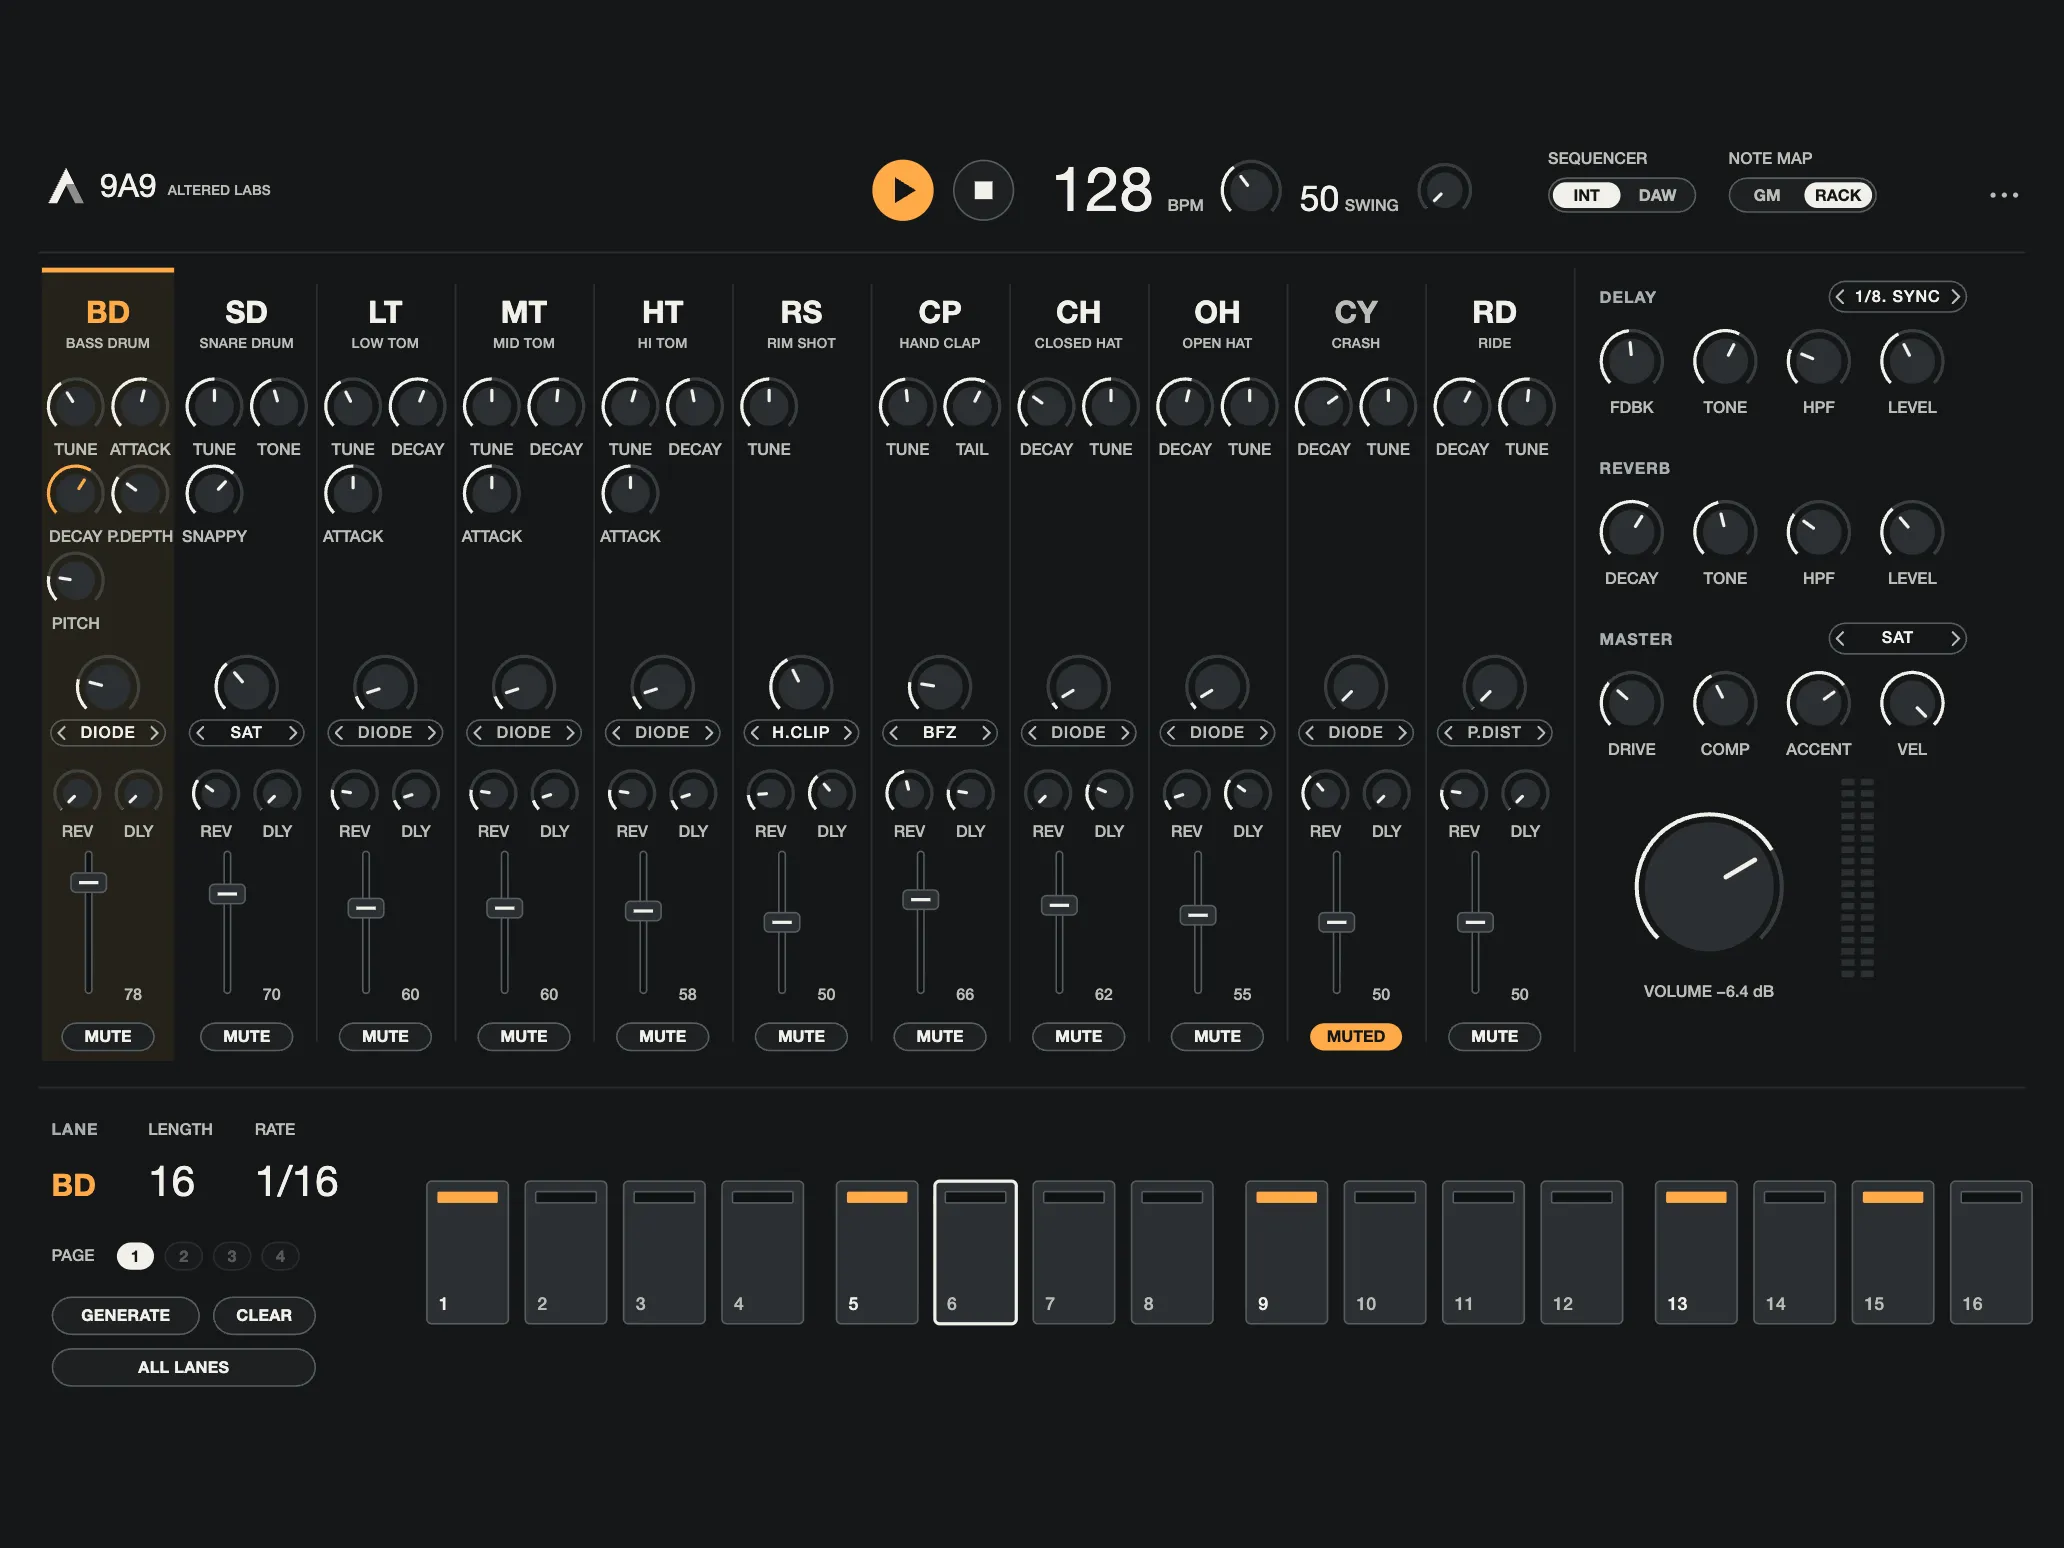Switch sequencer mode to DAW
2064x1548 pixels.
coord(1656,195)
